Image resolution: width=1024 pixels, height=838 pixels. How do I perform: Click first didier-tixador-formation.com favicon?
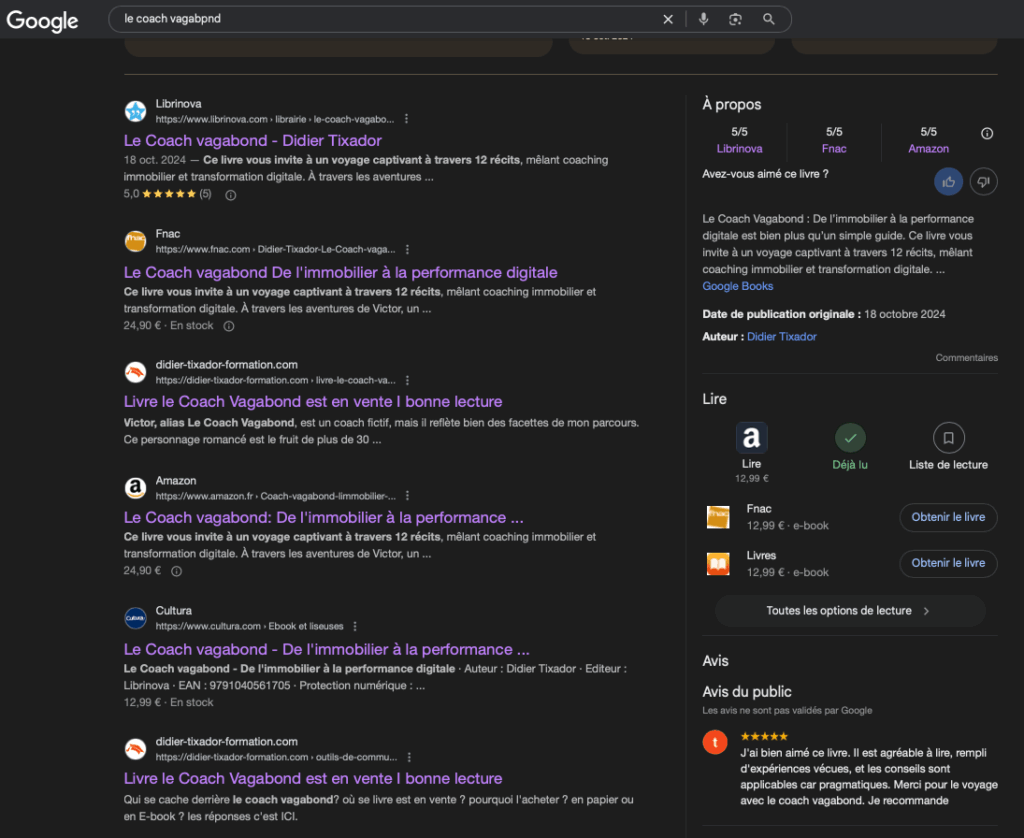point(135,372)
